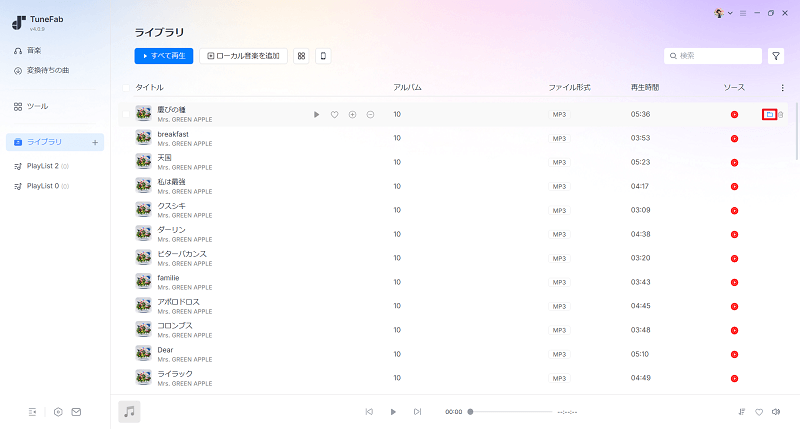Toggle select-all checkbox beside タイトル

coord(126,88)
